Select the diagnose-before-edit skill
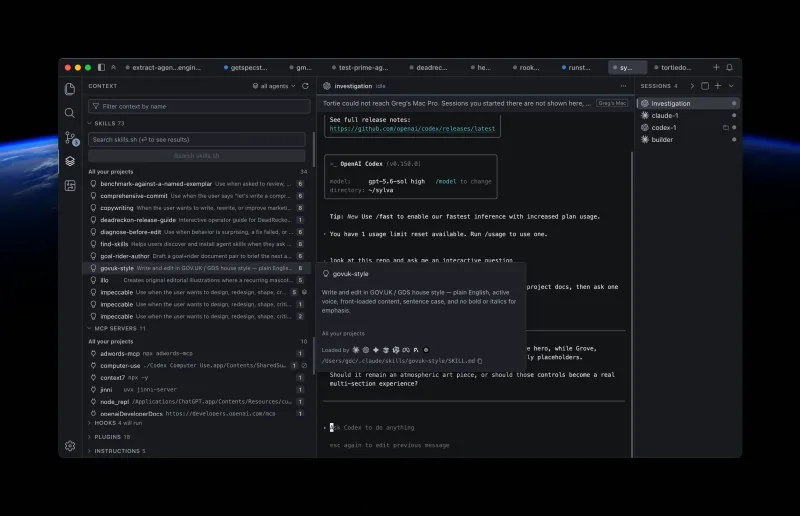The width and height of the screenshot is (800, 516). coord(196,232)
